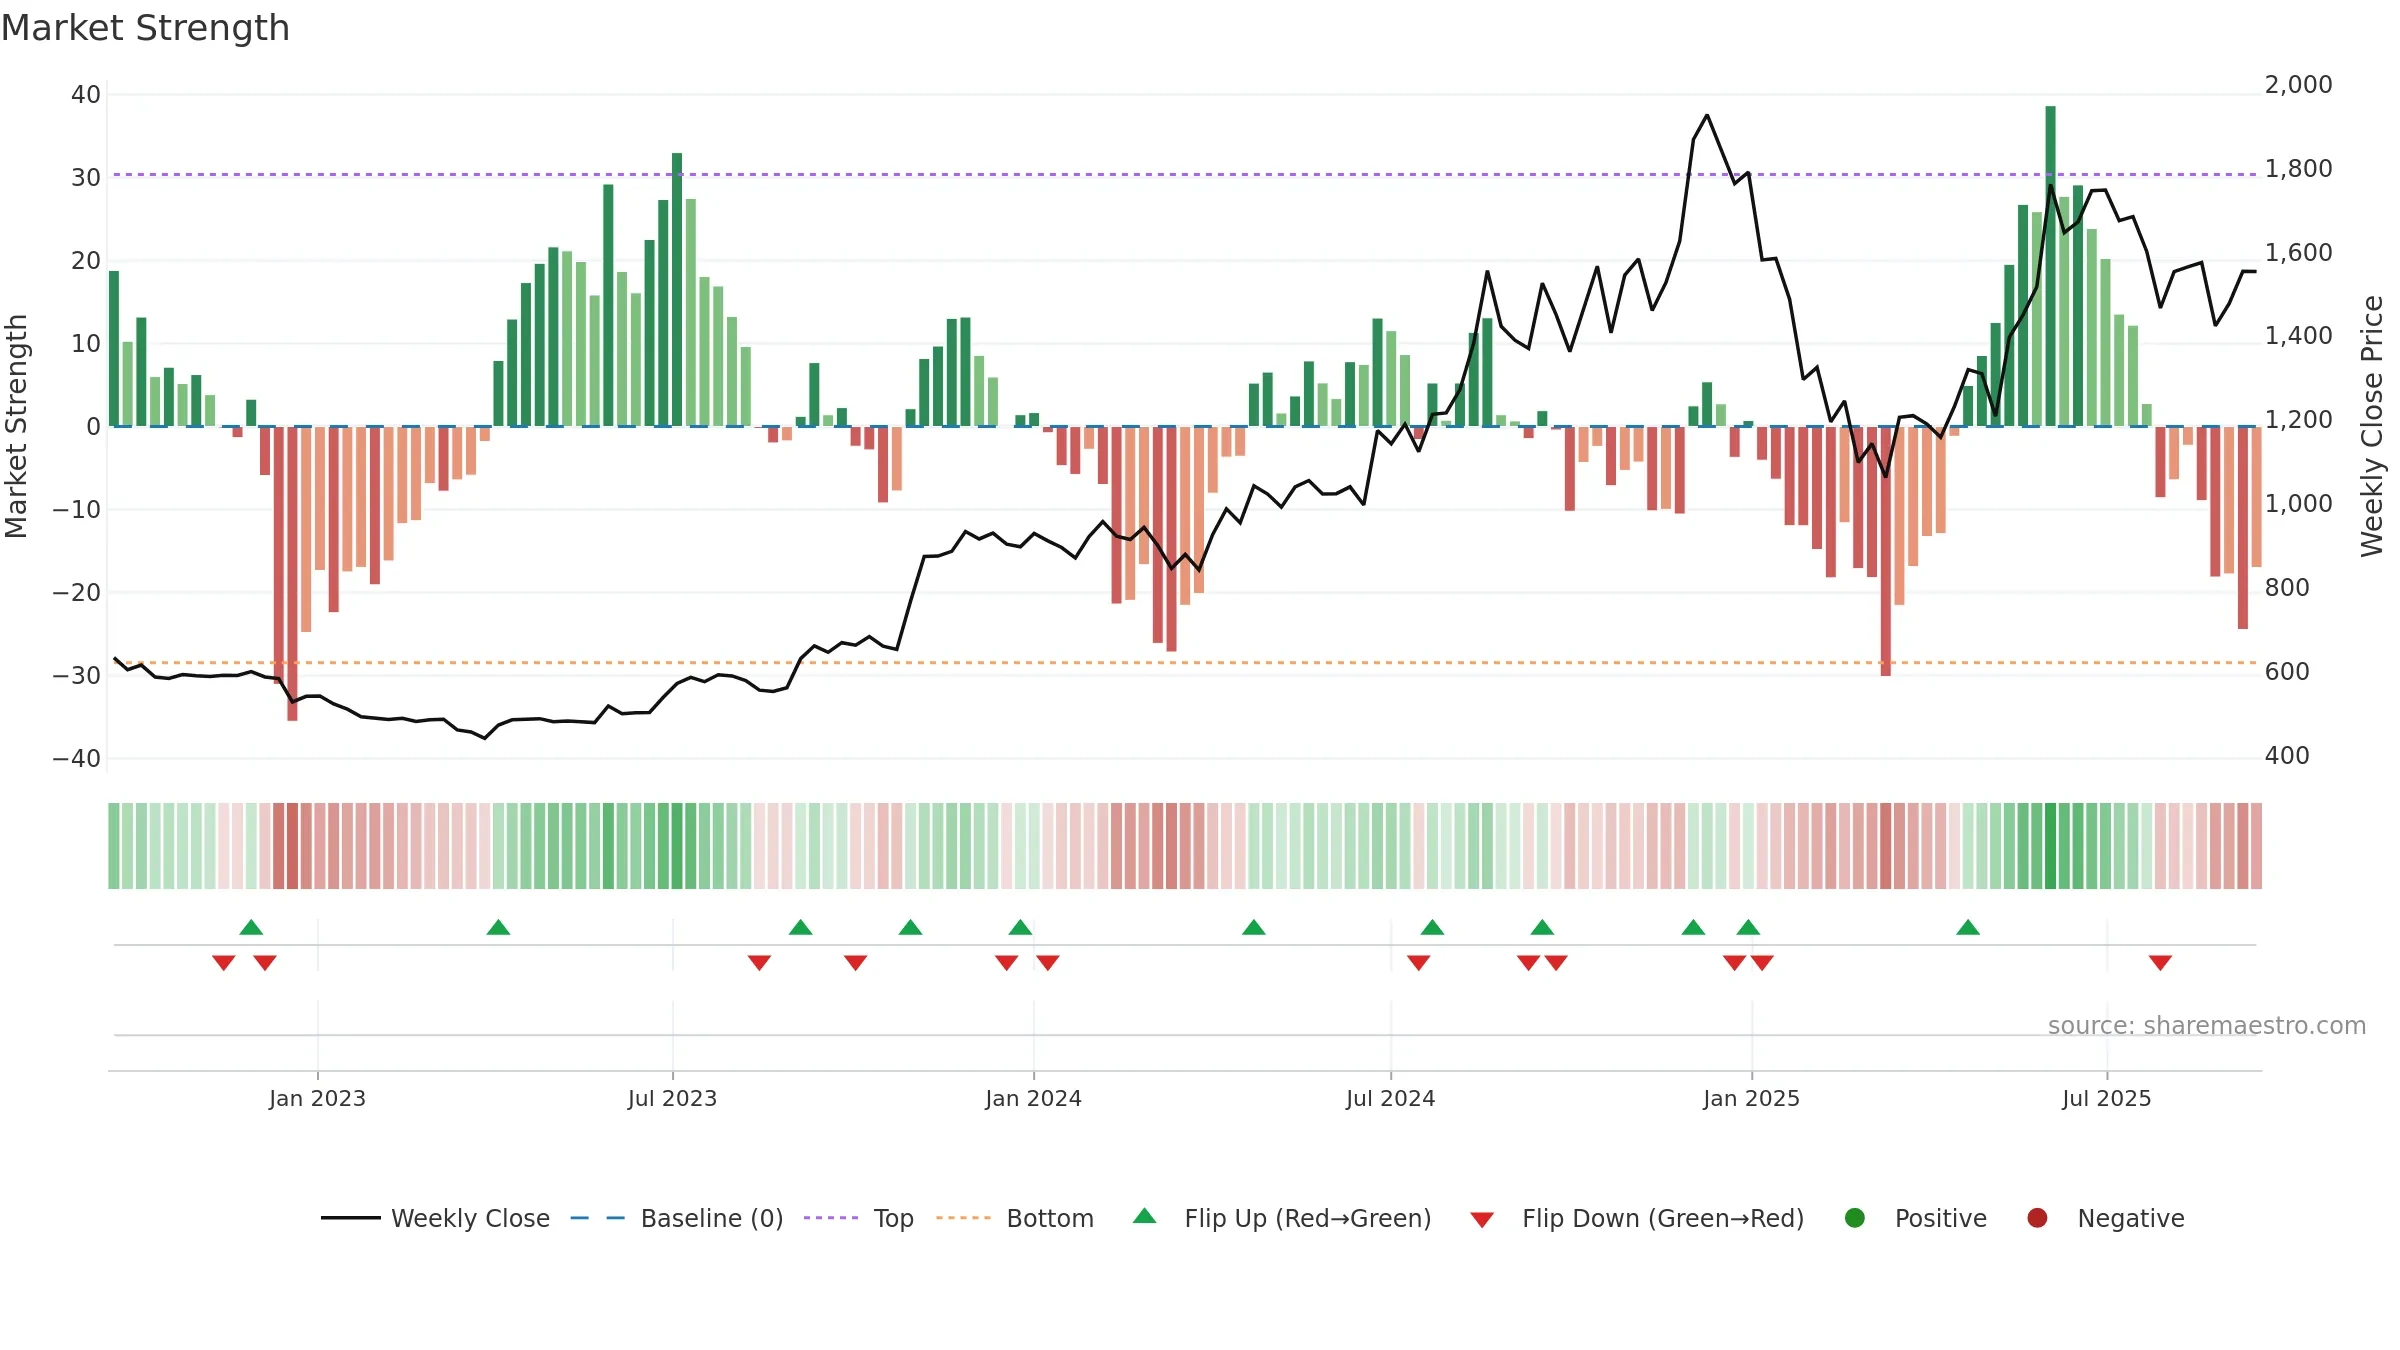Toggle the Negative legend entry
This screenshot has height=1350, width=2400.
[x=2105, y=1218]
